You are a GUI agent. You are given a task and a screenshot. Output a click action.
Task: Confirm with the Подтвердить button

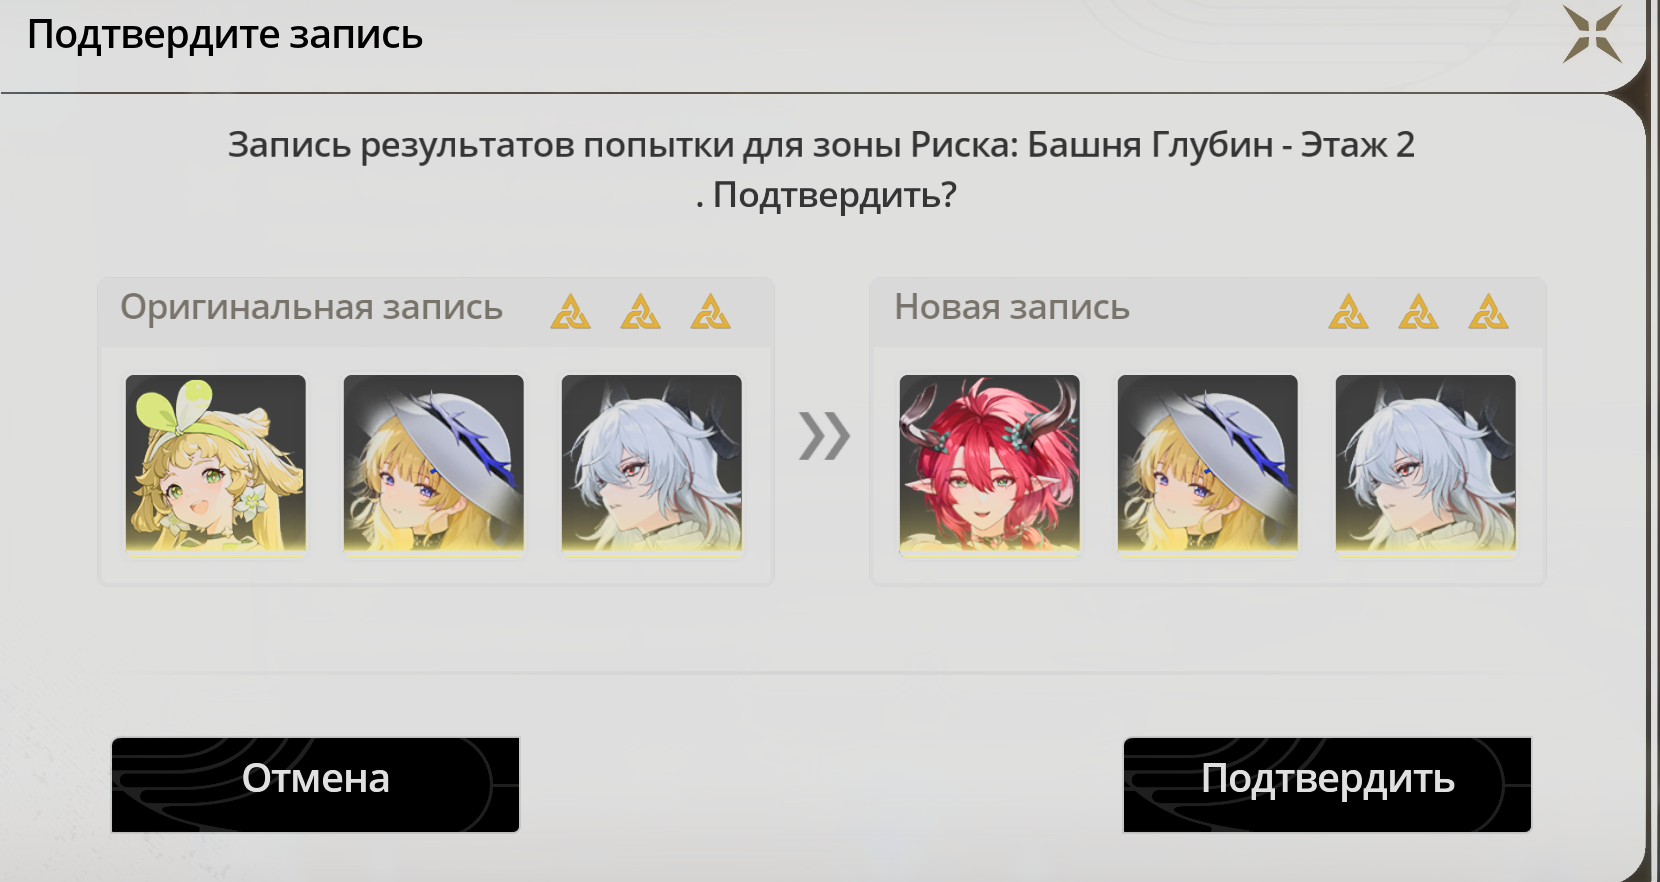1327,785
